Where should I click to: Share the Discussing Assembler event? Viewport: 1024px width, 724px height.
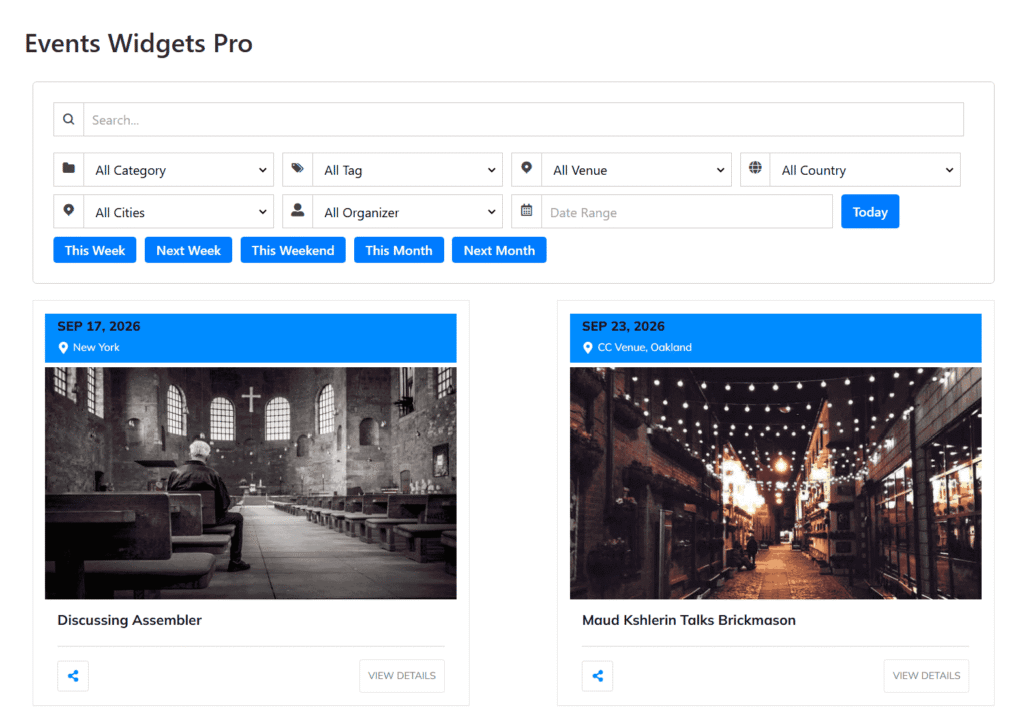click(73, 676)
